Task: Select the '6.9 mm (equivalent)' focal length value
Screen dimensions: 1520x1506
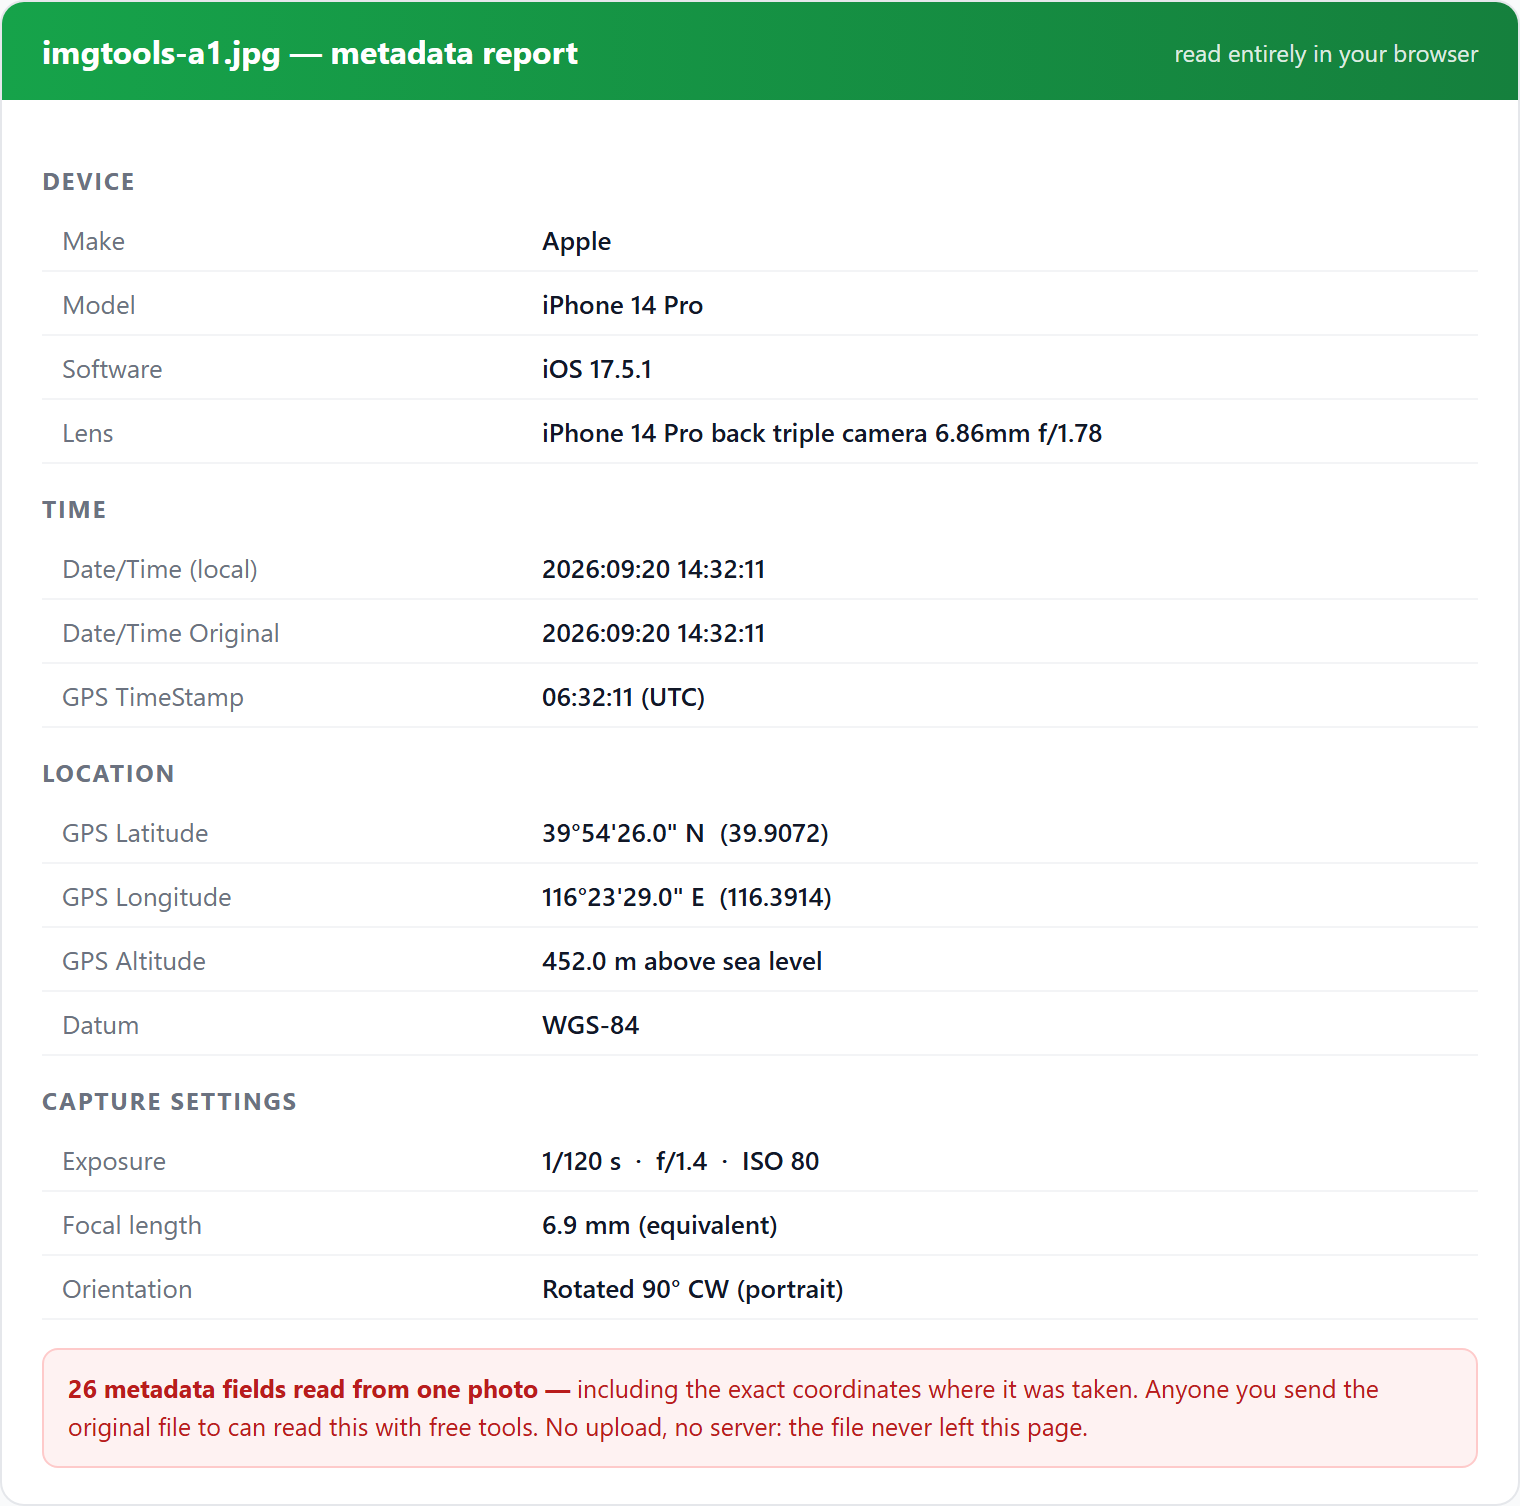Action: 659,1225
